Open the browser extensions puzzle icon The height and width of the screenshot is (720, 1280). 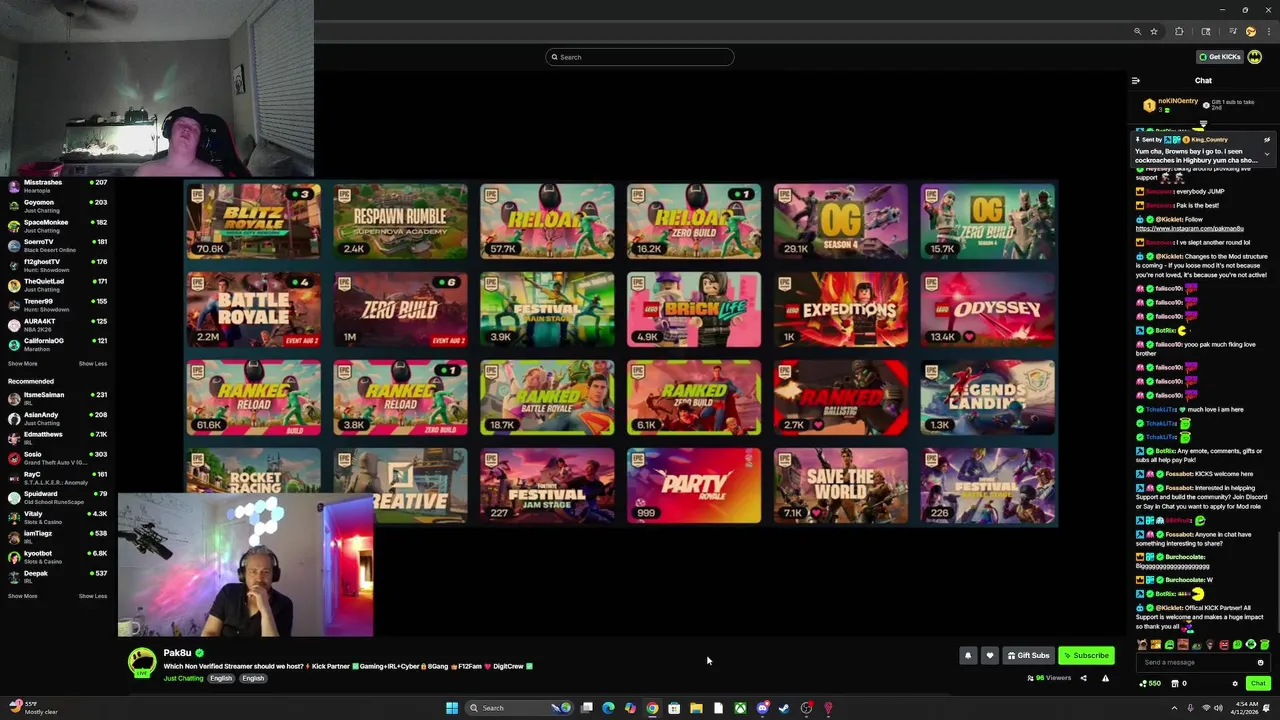[1179, 32]
